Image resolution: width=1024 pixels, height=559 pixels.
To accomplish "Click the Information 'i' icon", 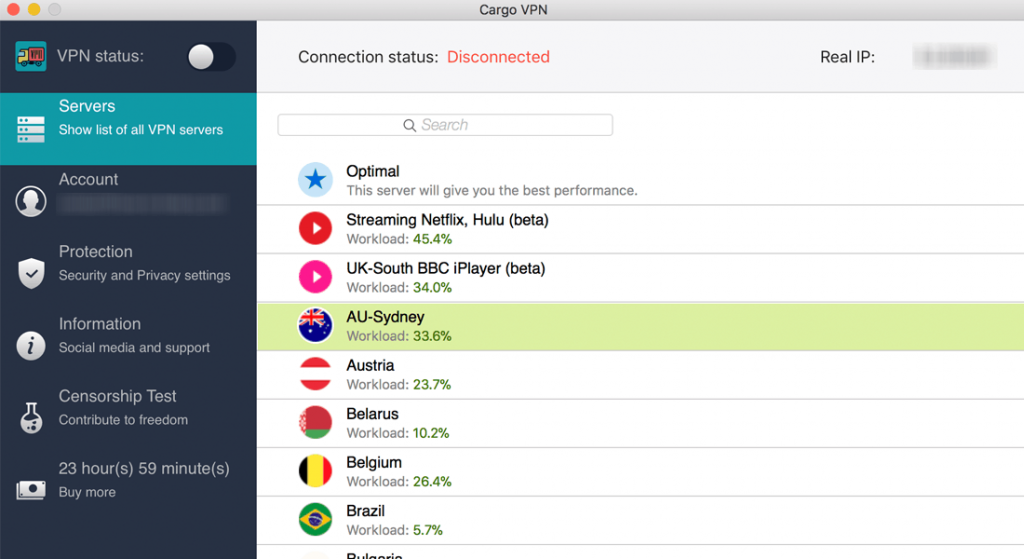I will (31, 345).
